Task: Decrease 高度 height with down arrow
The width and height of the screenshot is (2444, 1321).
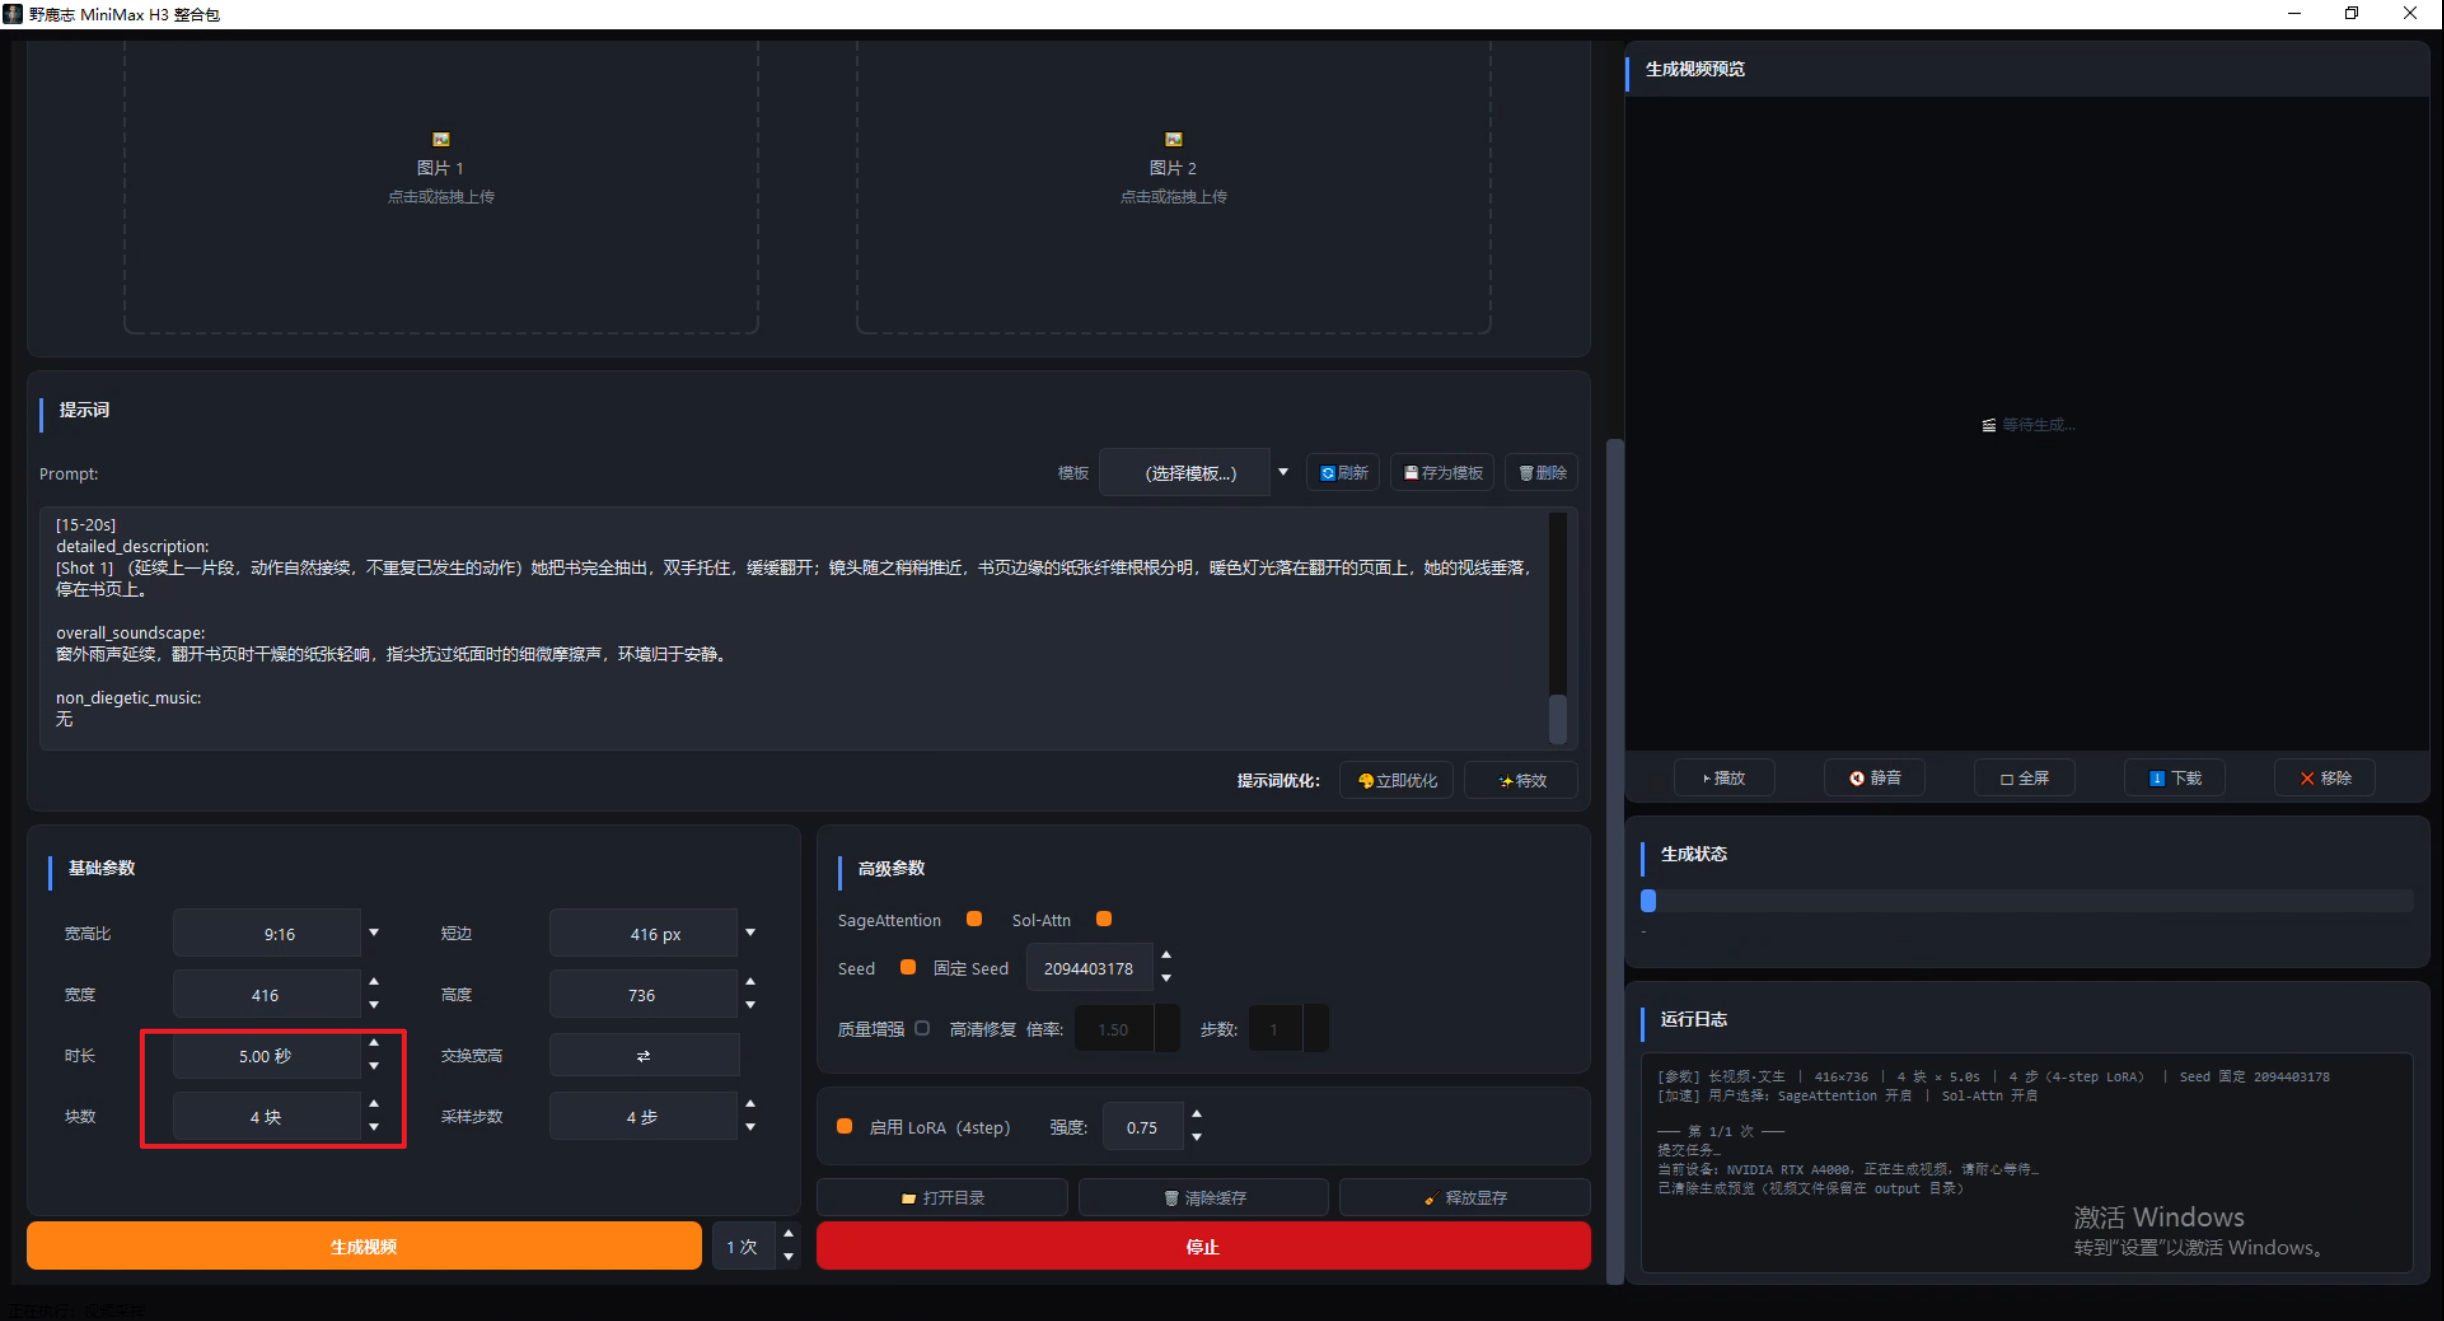Action: click(x=751, y=1006)
